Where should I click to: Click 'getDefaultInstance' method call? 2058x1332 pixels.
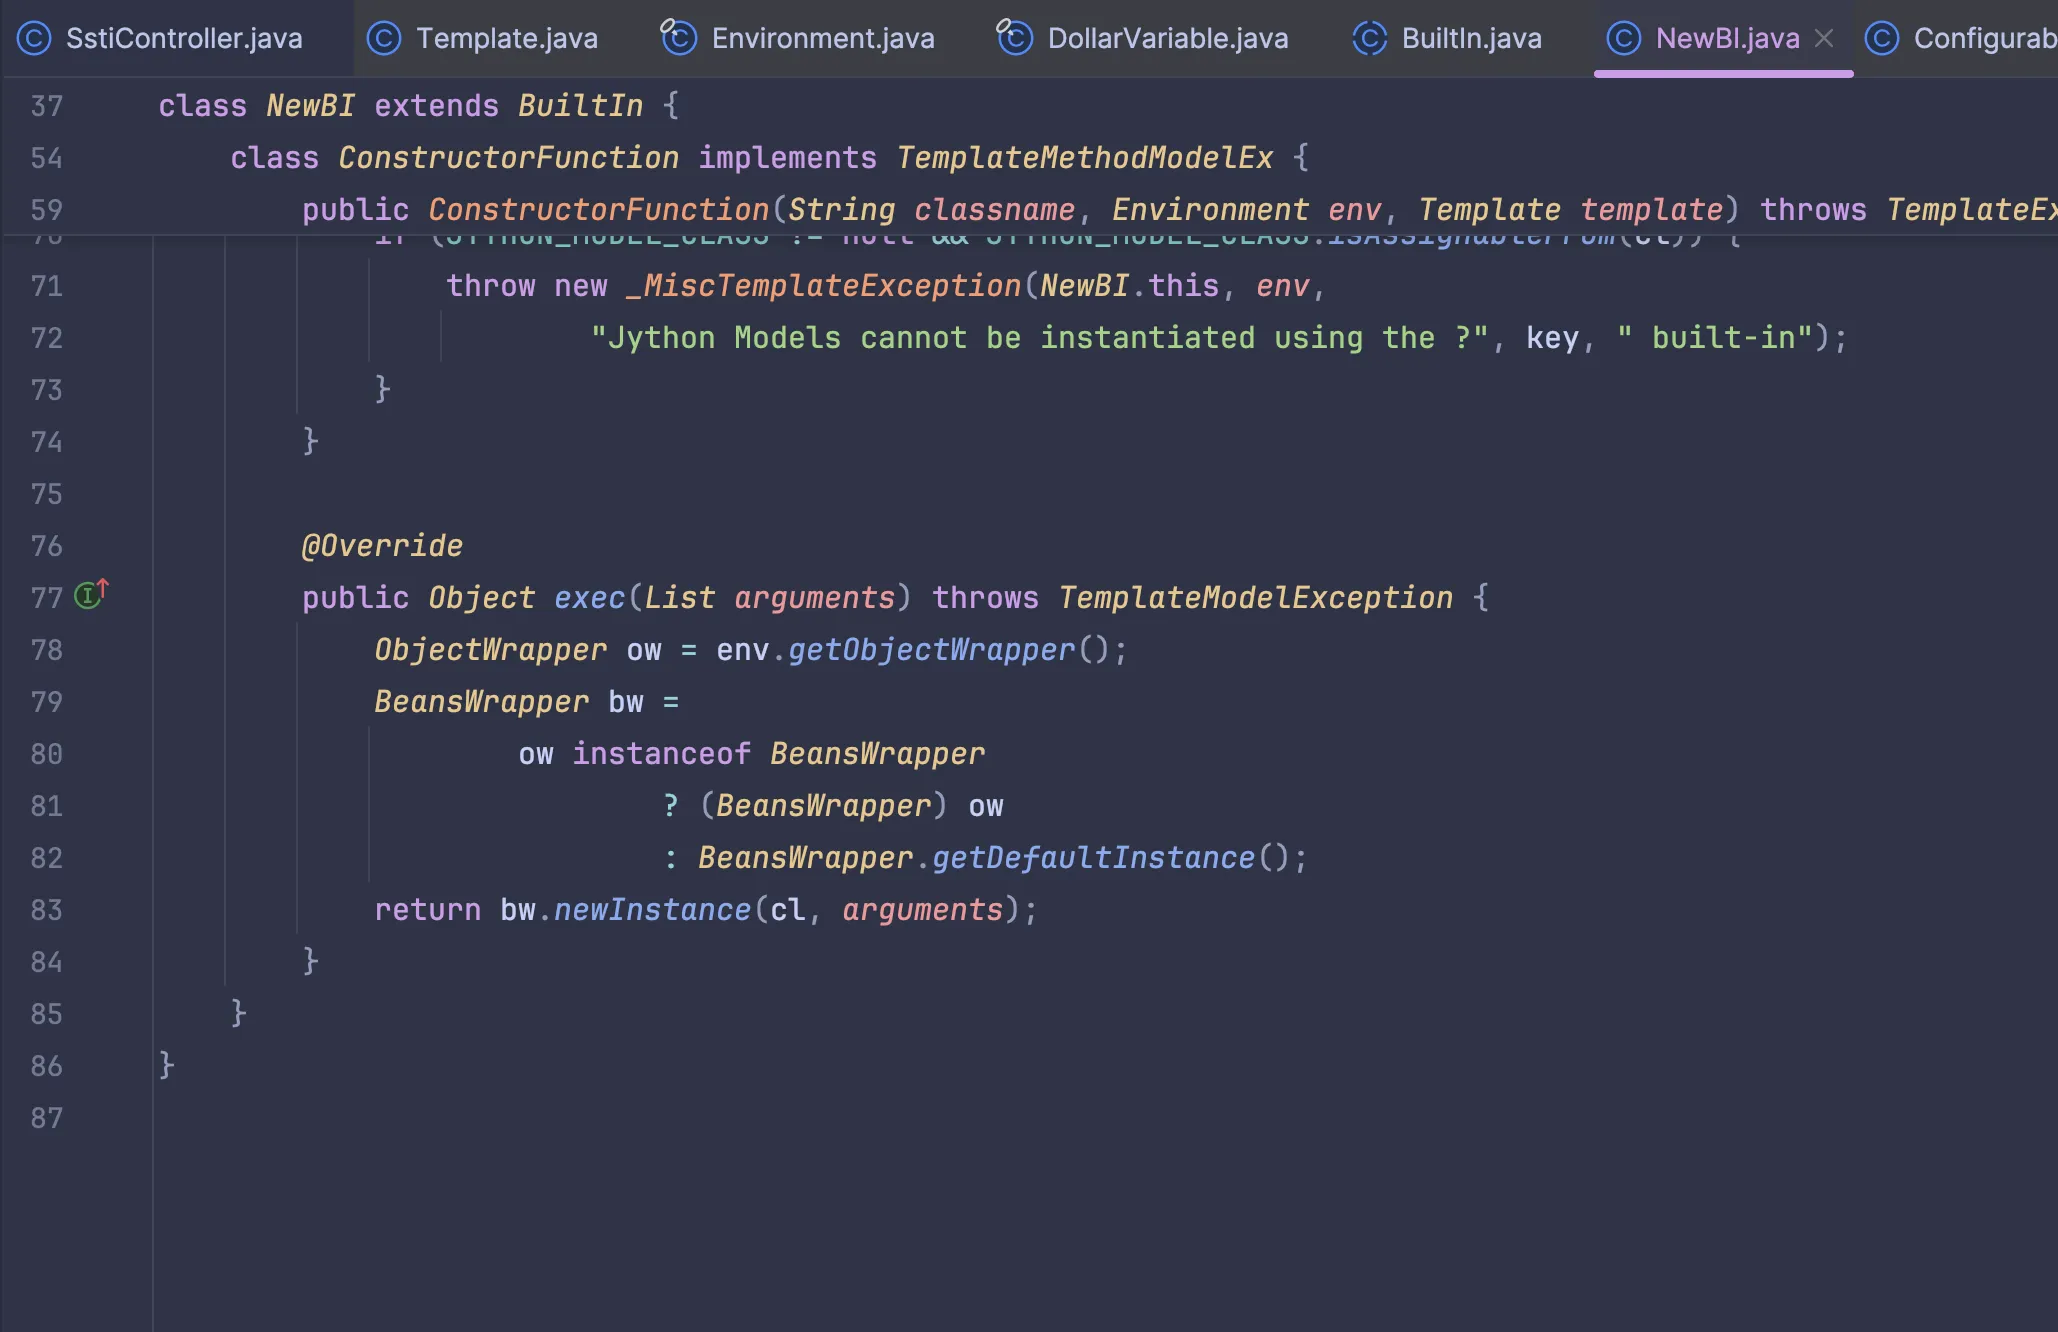point(1093,858)
